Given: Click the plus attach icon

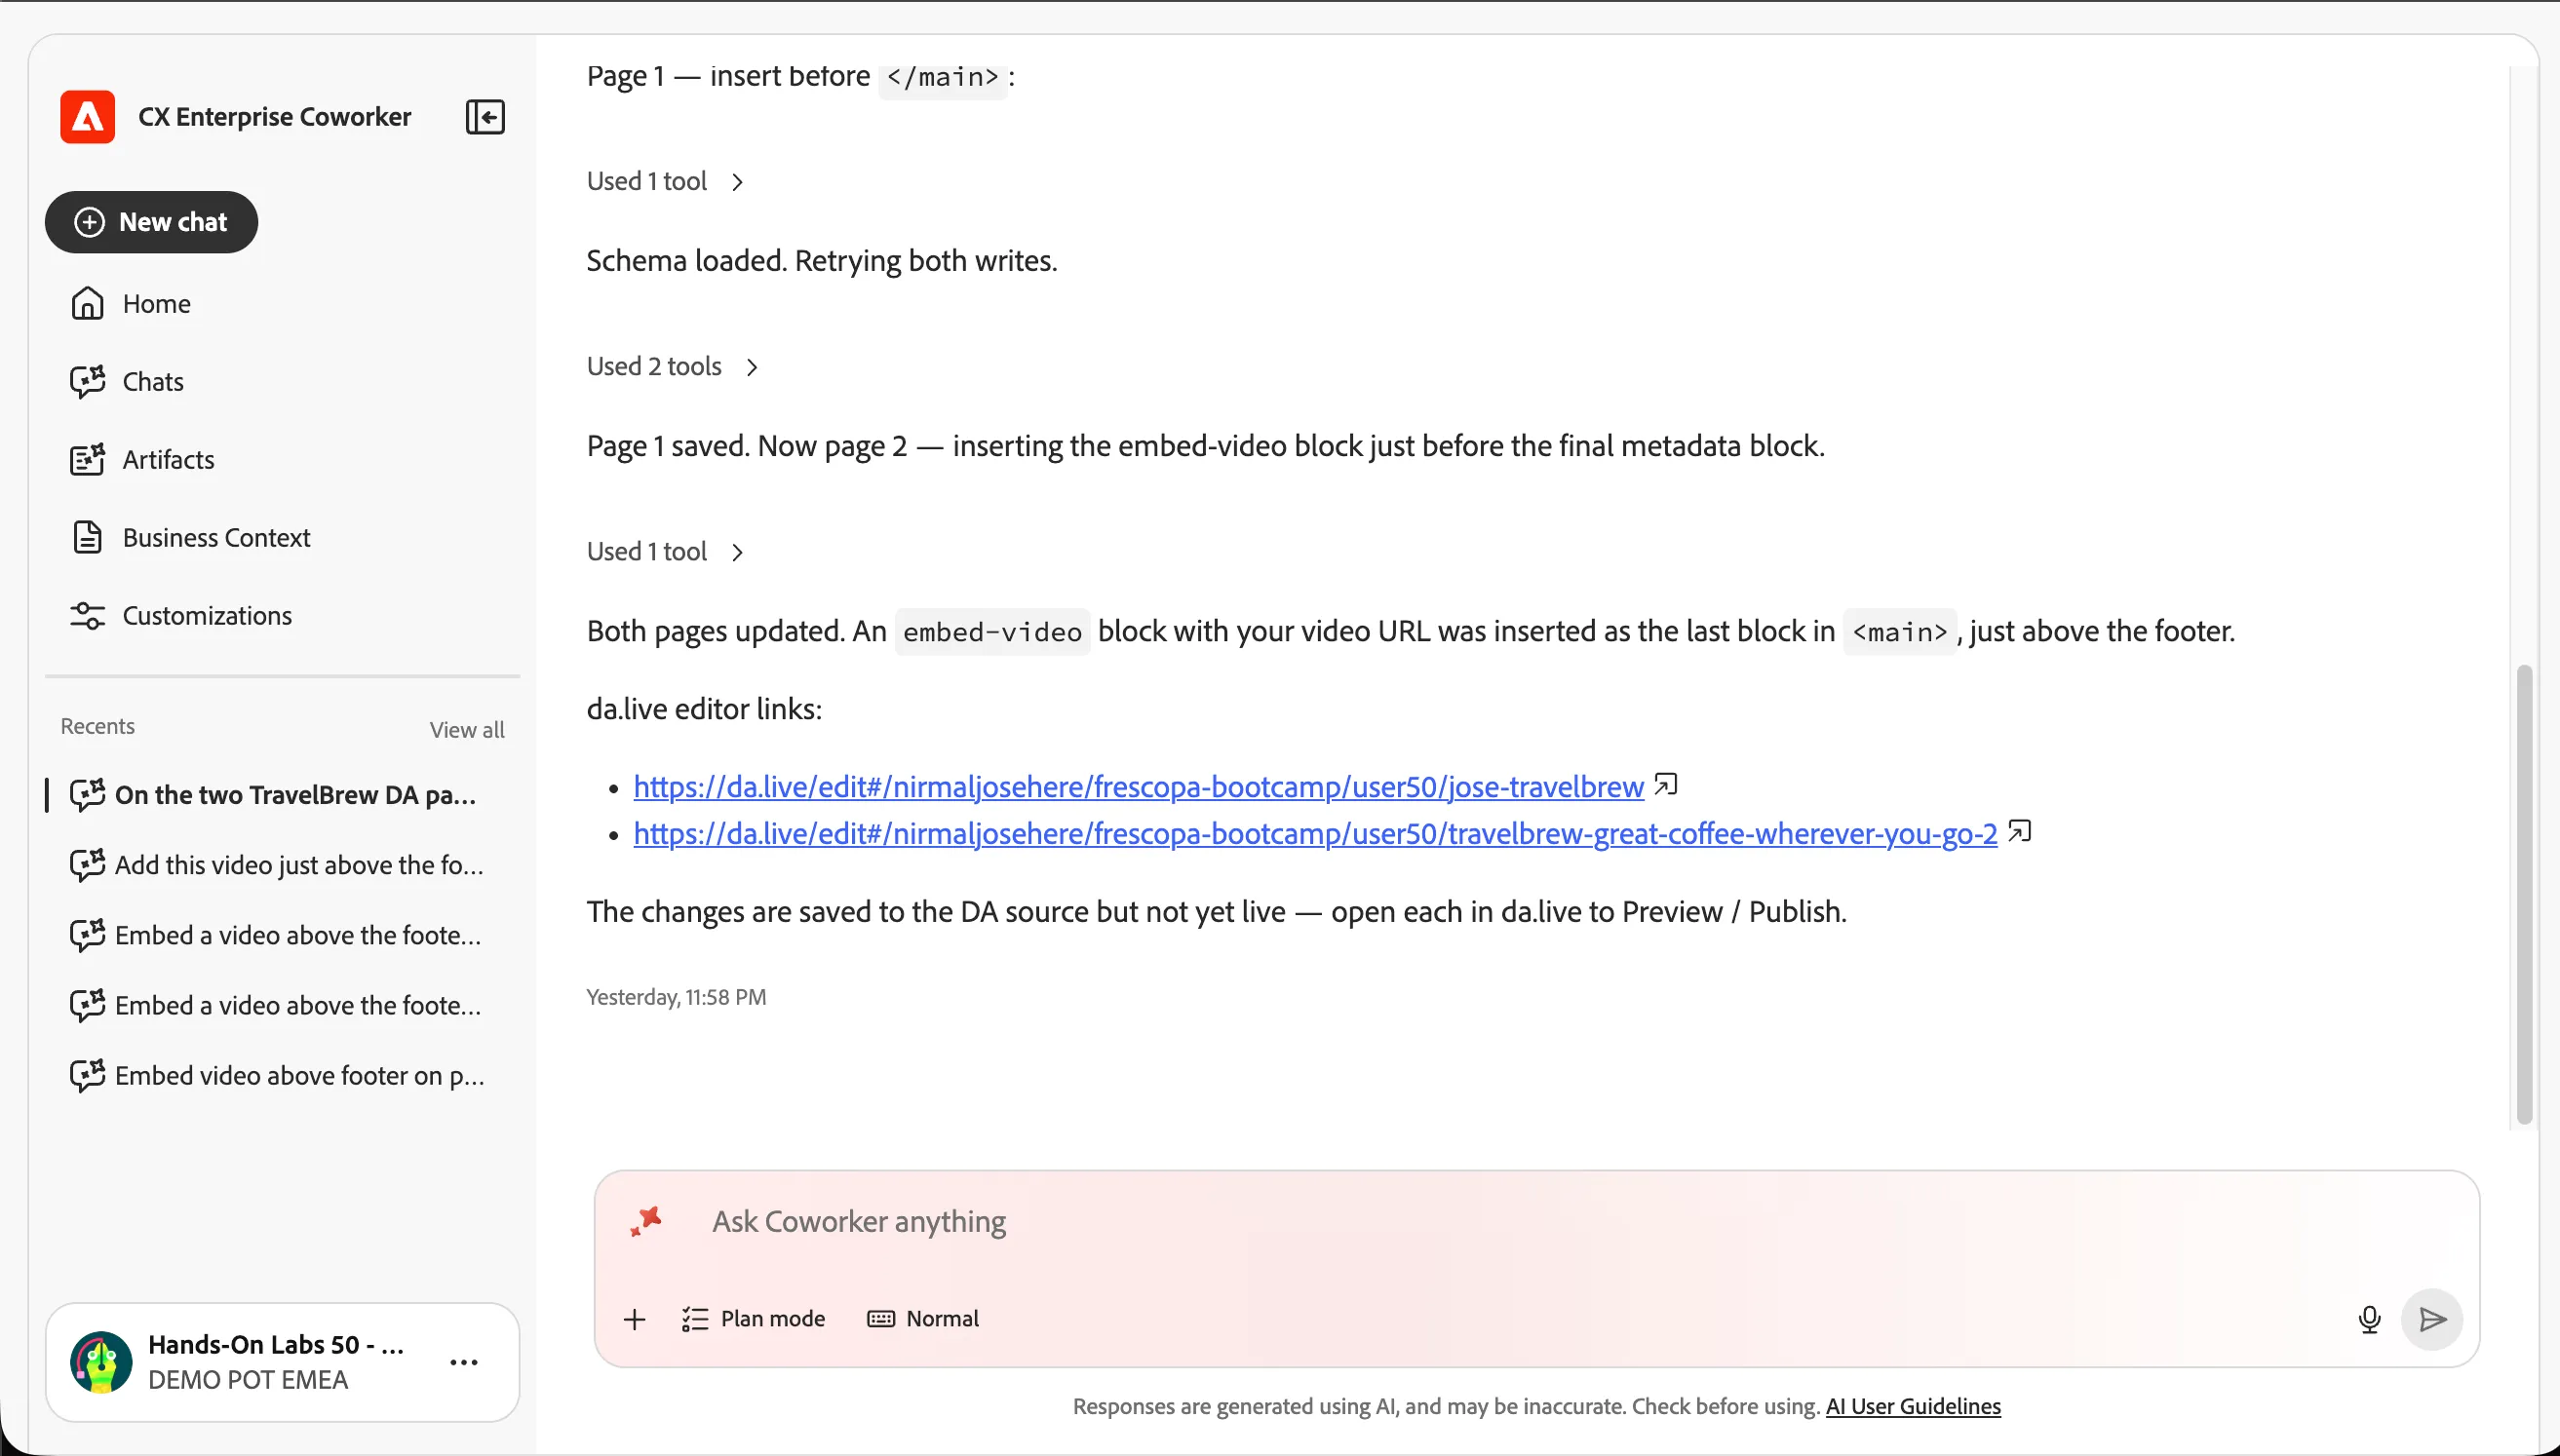Looking at the screenshot, I should tap(634, 1319).
